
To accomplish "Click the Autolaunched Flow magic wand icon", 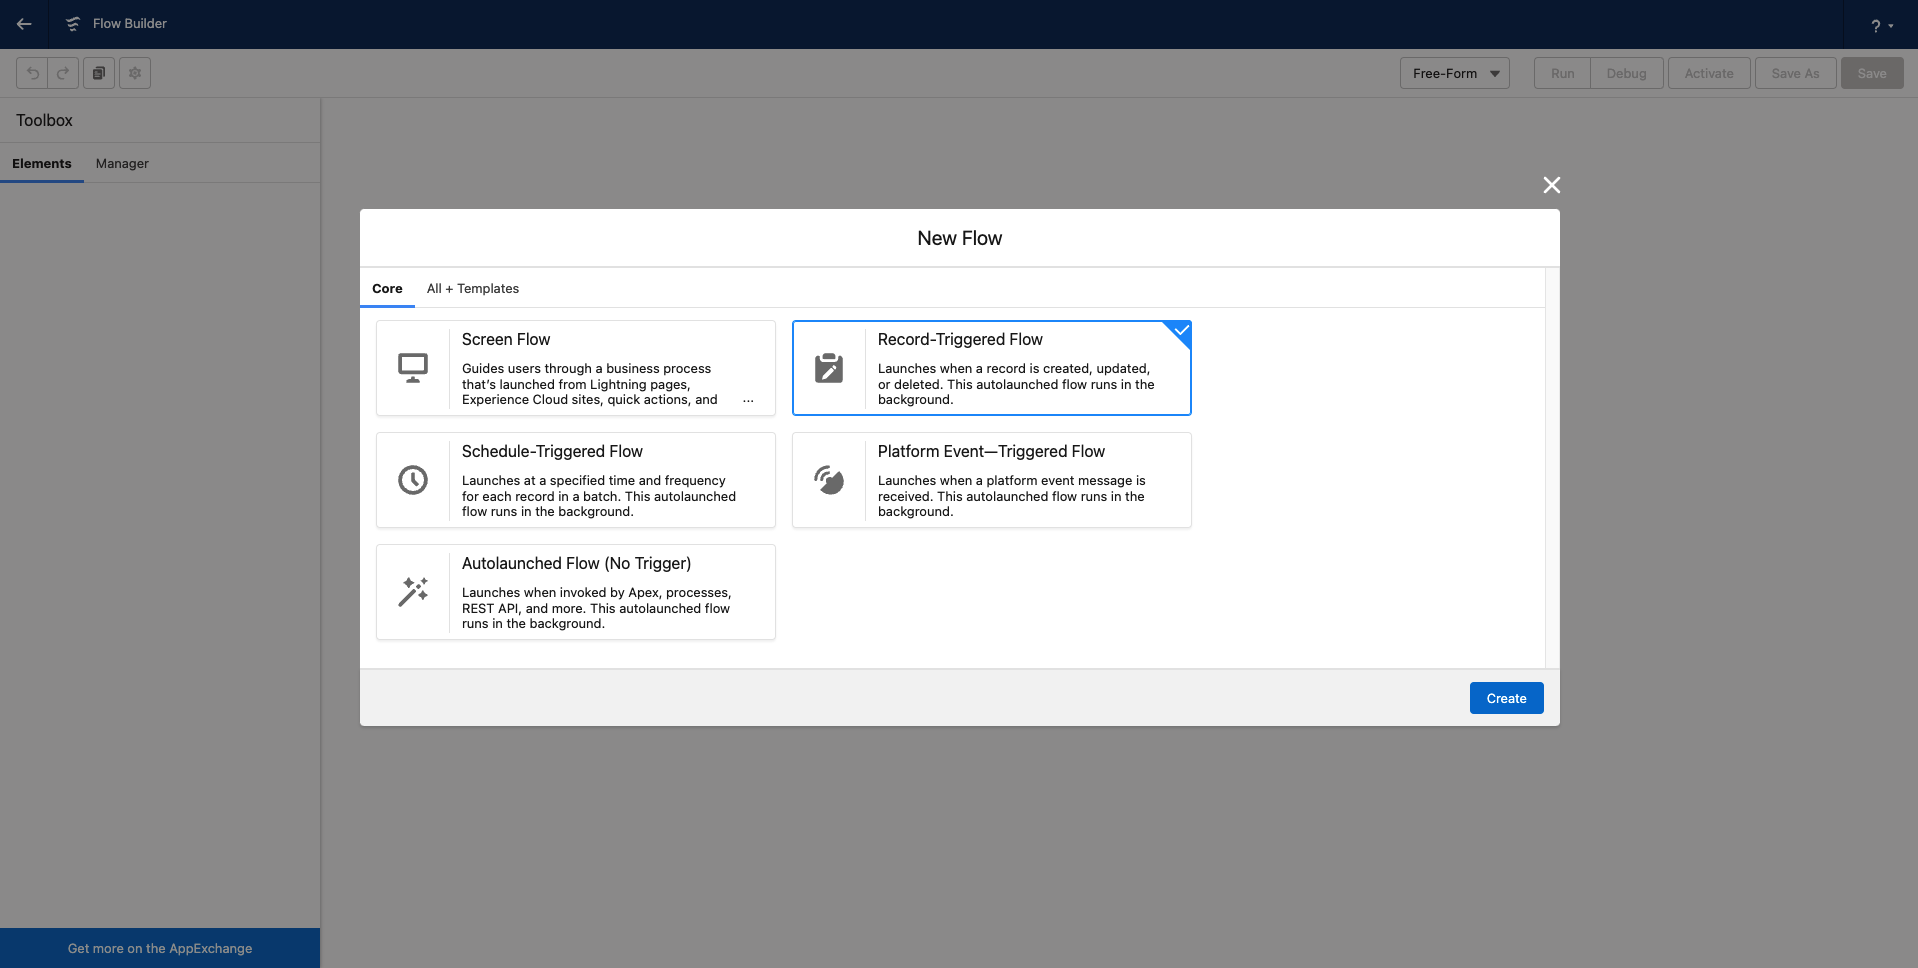I will [413, 591].
